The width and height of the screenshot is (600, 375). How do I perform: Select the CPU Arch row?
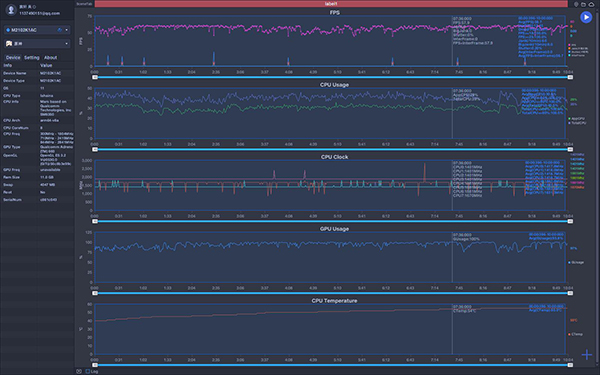coord(37,121)
